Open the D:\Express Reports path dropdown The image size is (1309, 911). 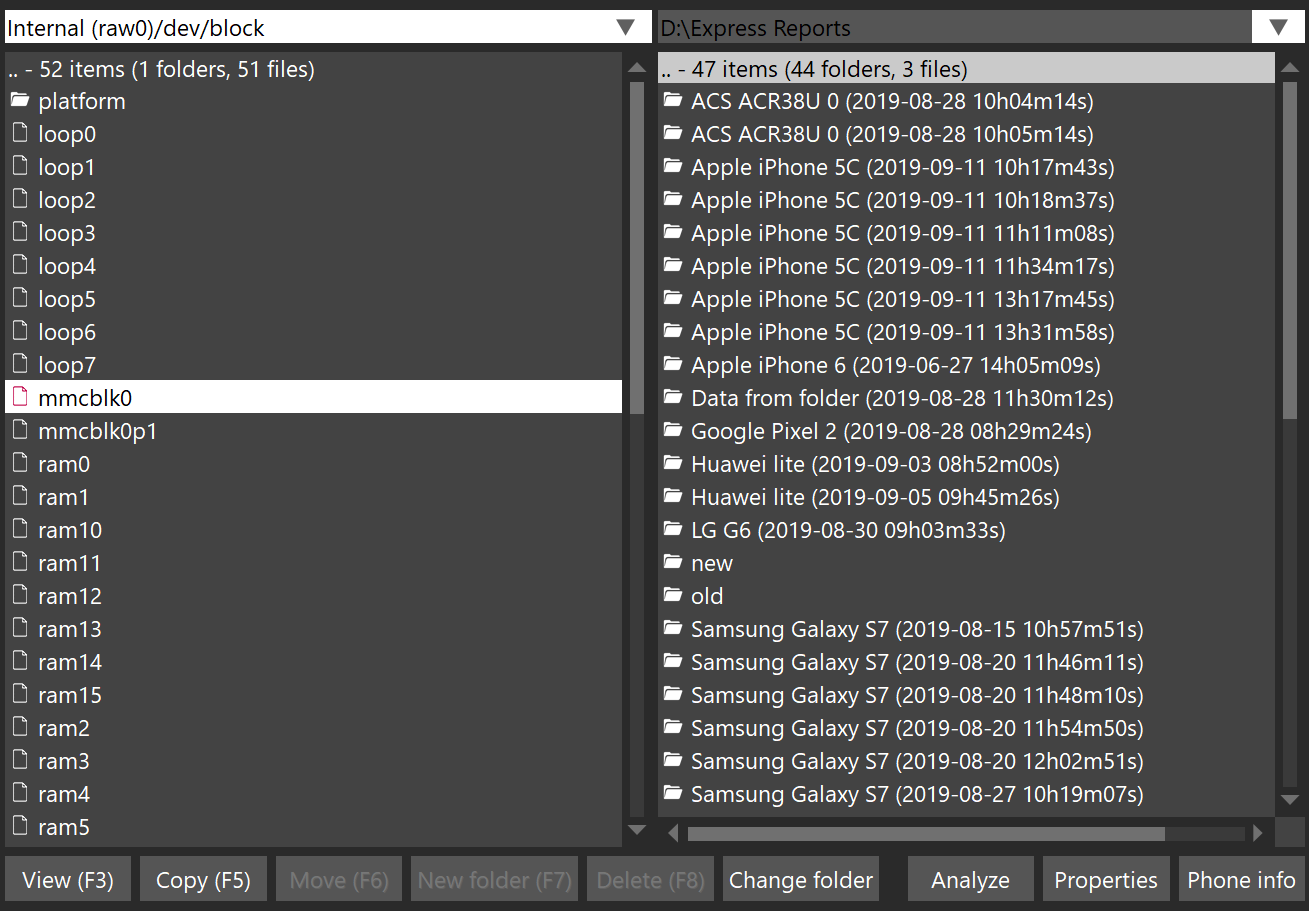(x=1278, y=27)
